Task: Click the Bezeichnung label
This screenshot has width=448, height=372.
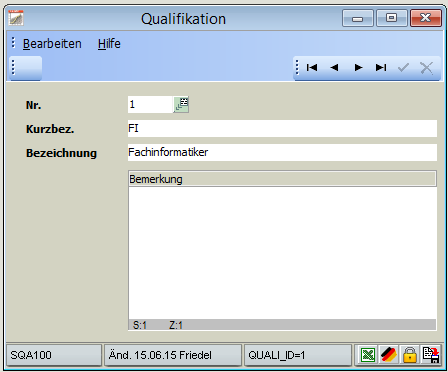Action: [61, 153]
